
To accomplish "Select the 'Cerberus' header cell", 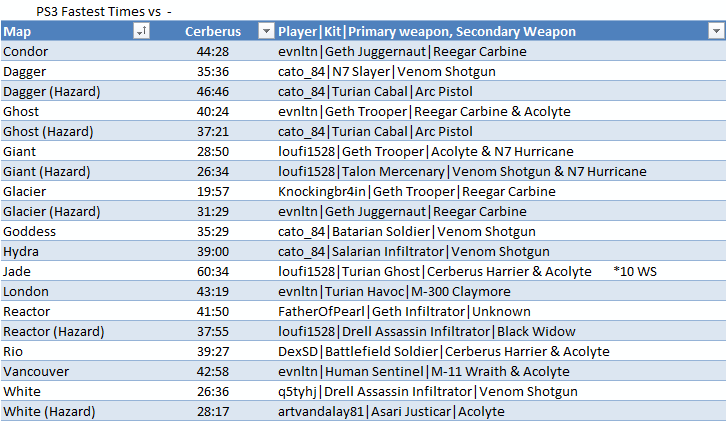I will point(213,31).
